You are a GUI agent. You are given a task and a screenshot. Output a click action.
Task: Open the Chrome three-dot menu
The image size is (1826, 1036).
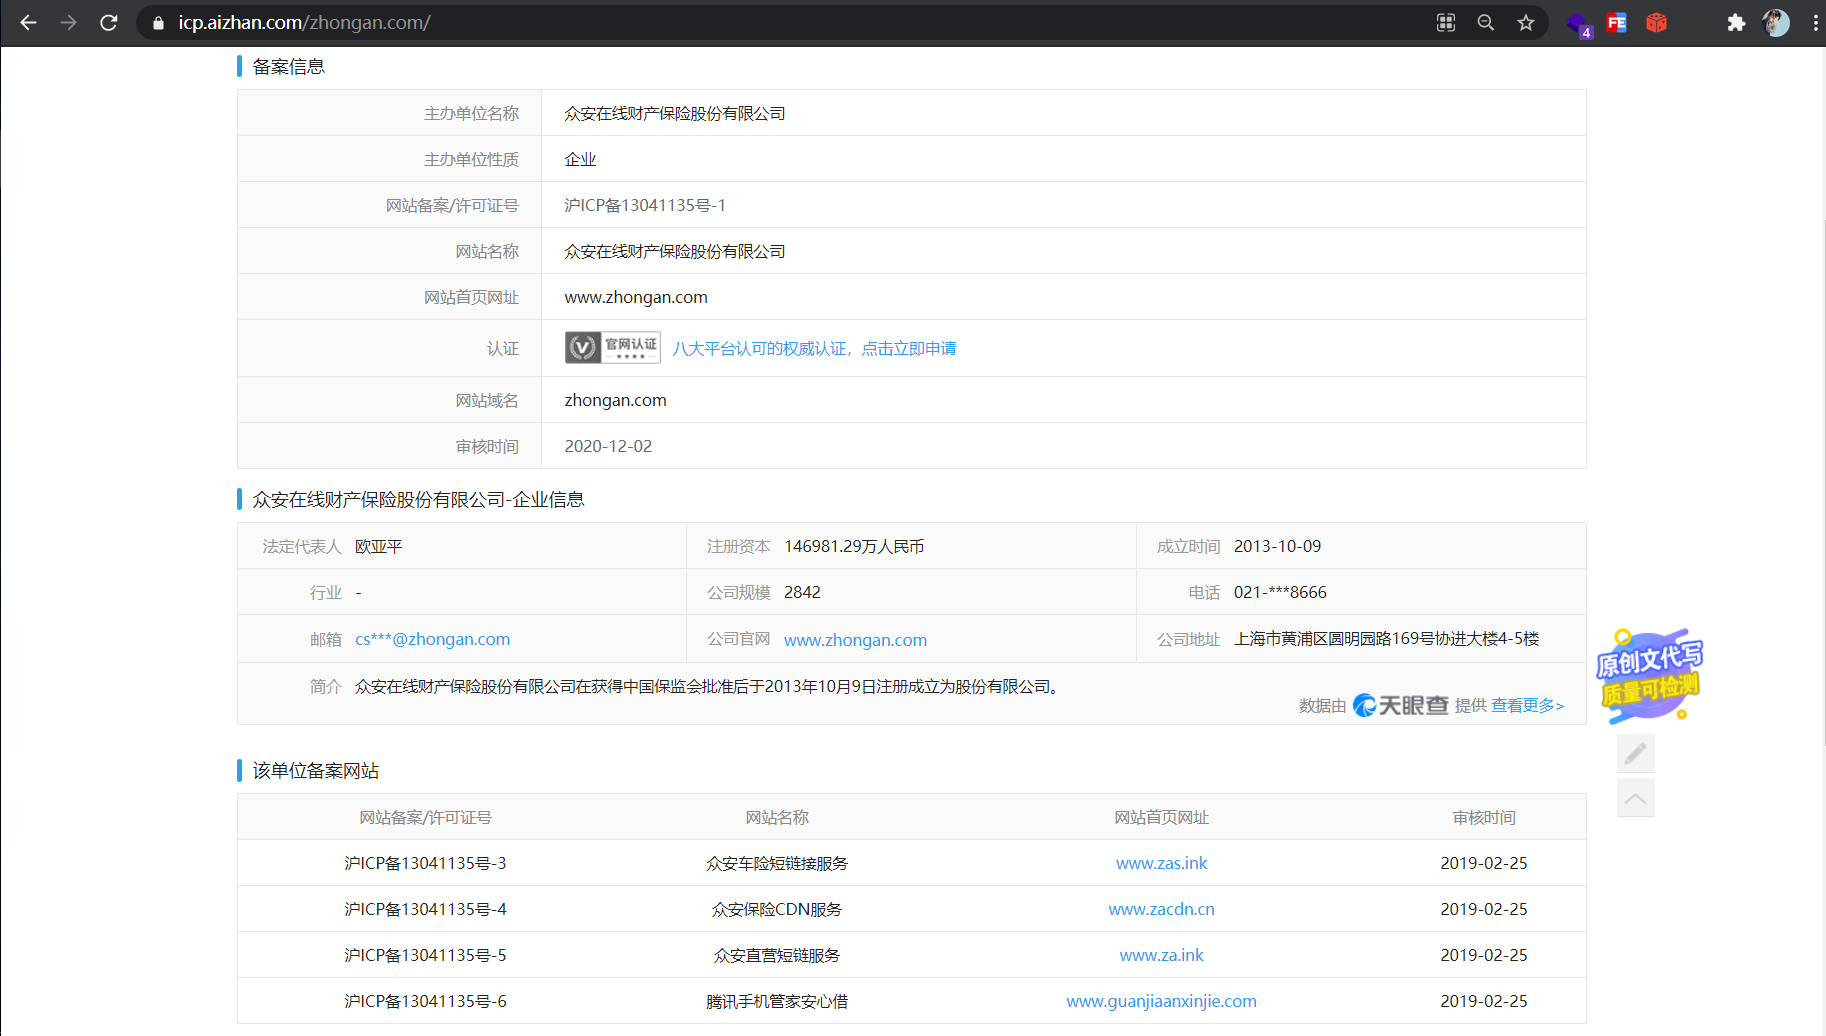point(1815,22)
